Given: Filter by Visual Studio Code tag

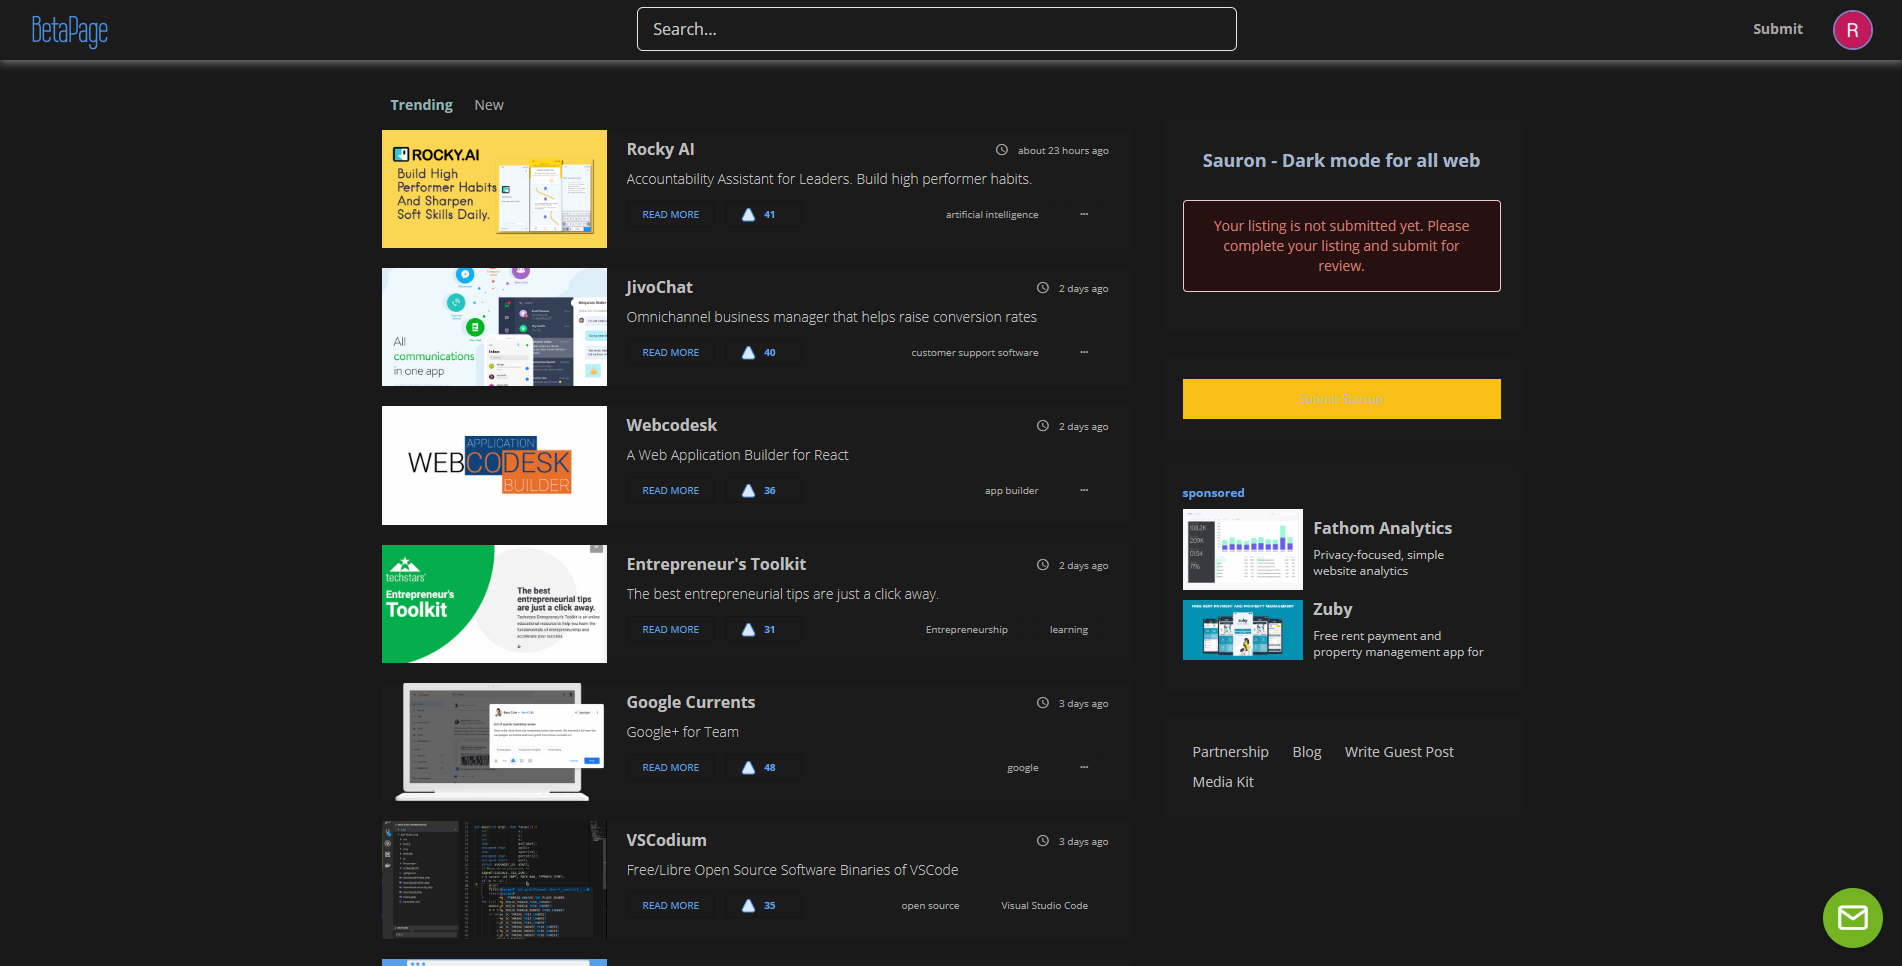Looking at the screenshot, I should coord(1044,906).
